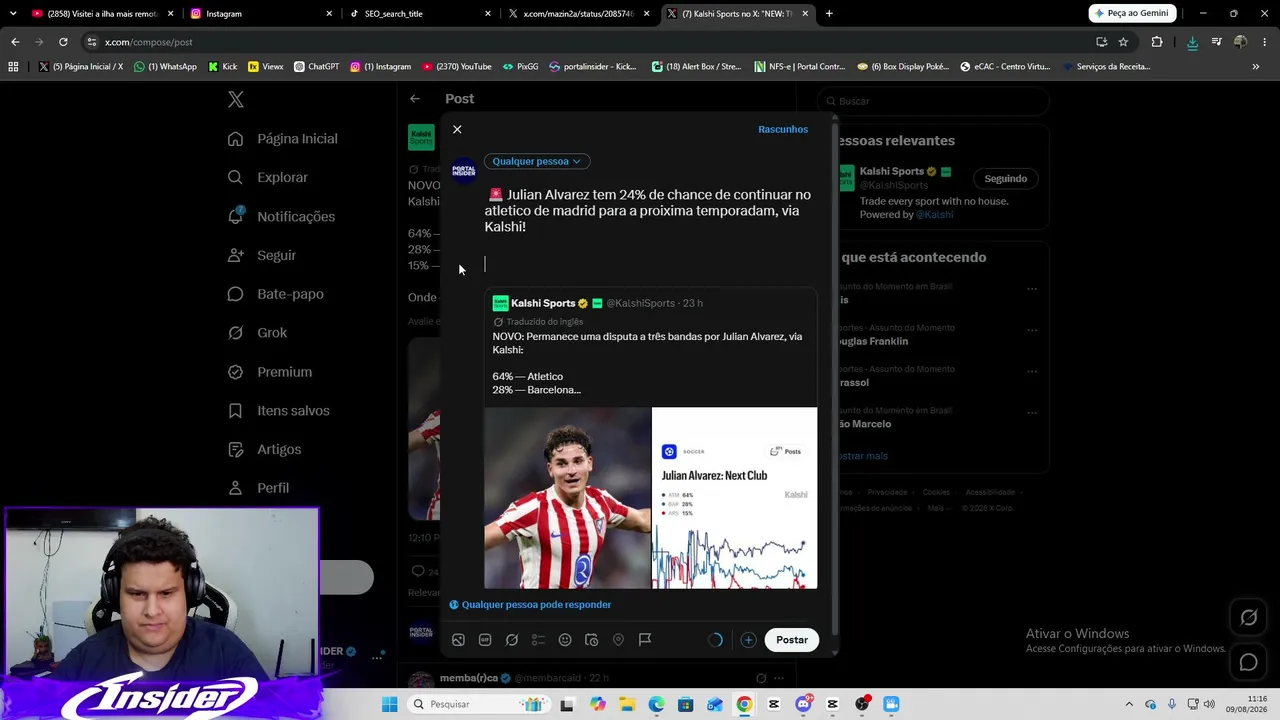Click the Pesquisar taskbar search box
1280x720 pixels.
479,704
